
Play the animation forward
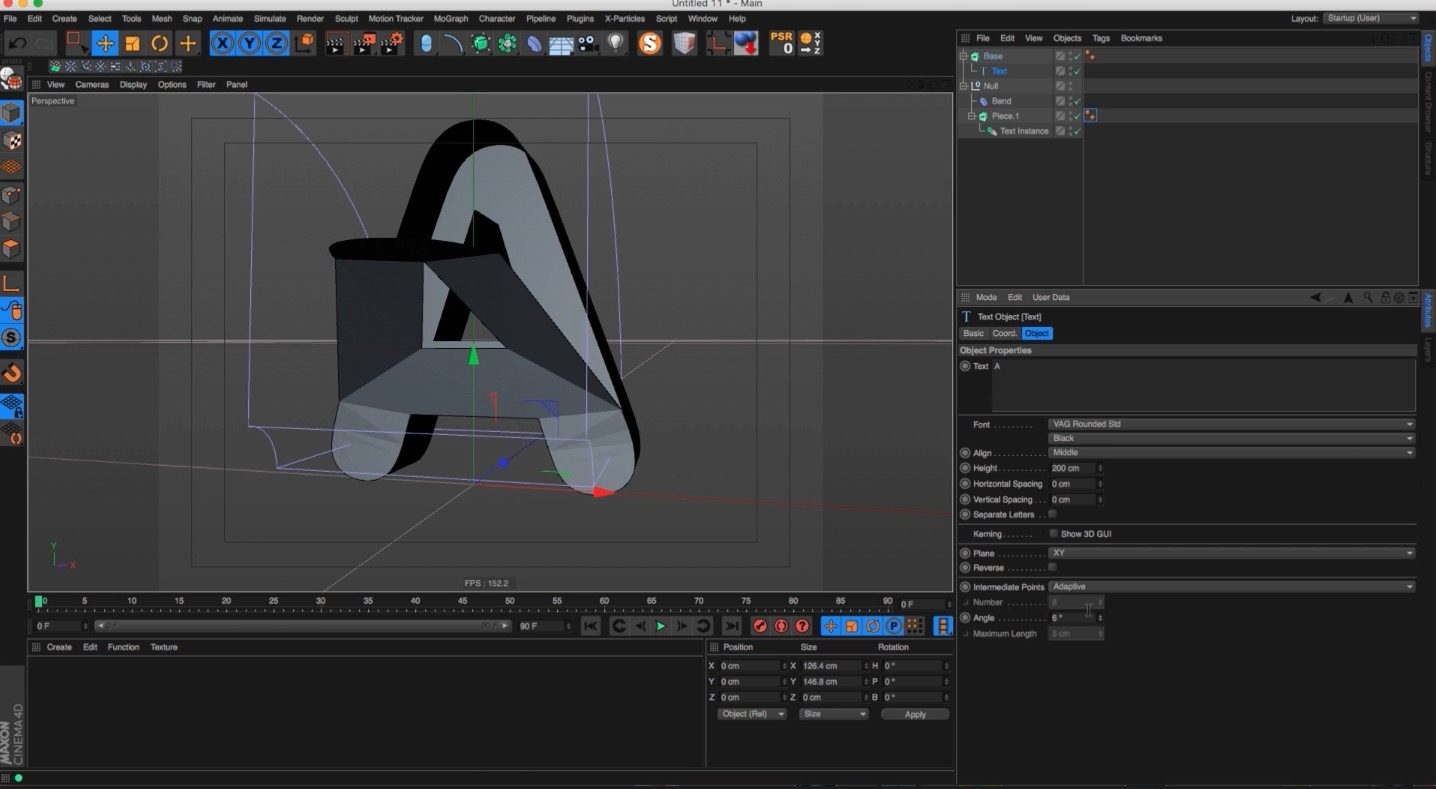click(x=661, y=626)
